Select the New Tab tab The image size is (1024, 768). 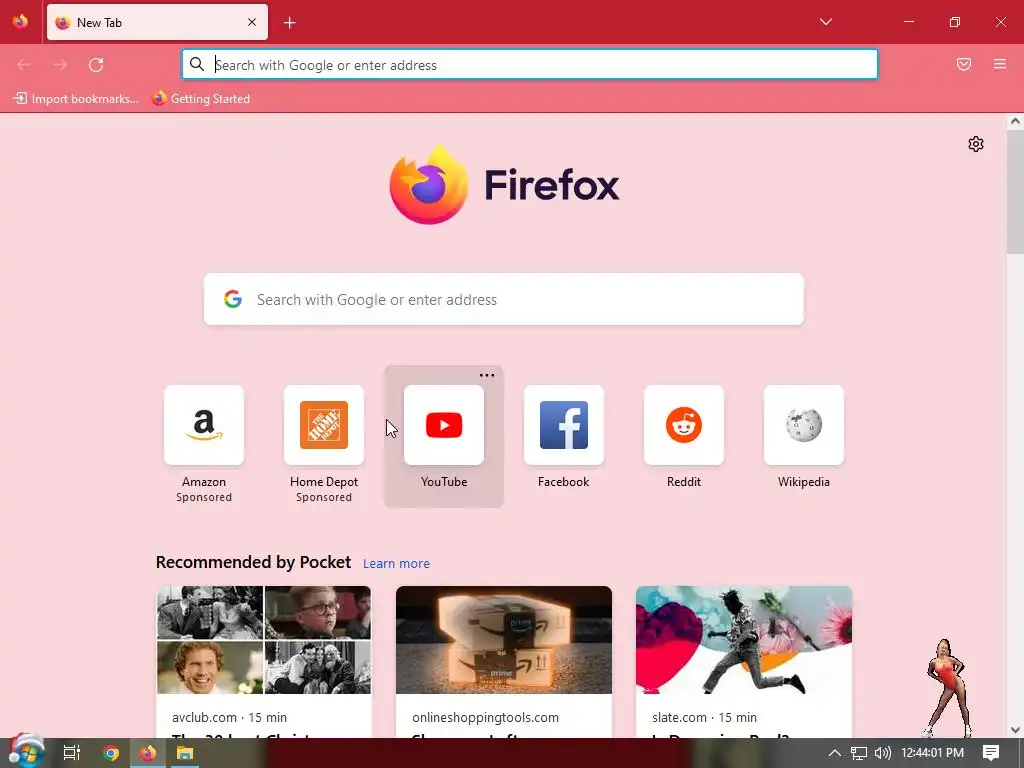click(x=157, y=22)
